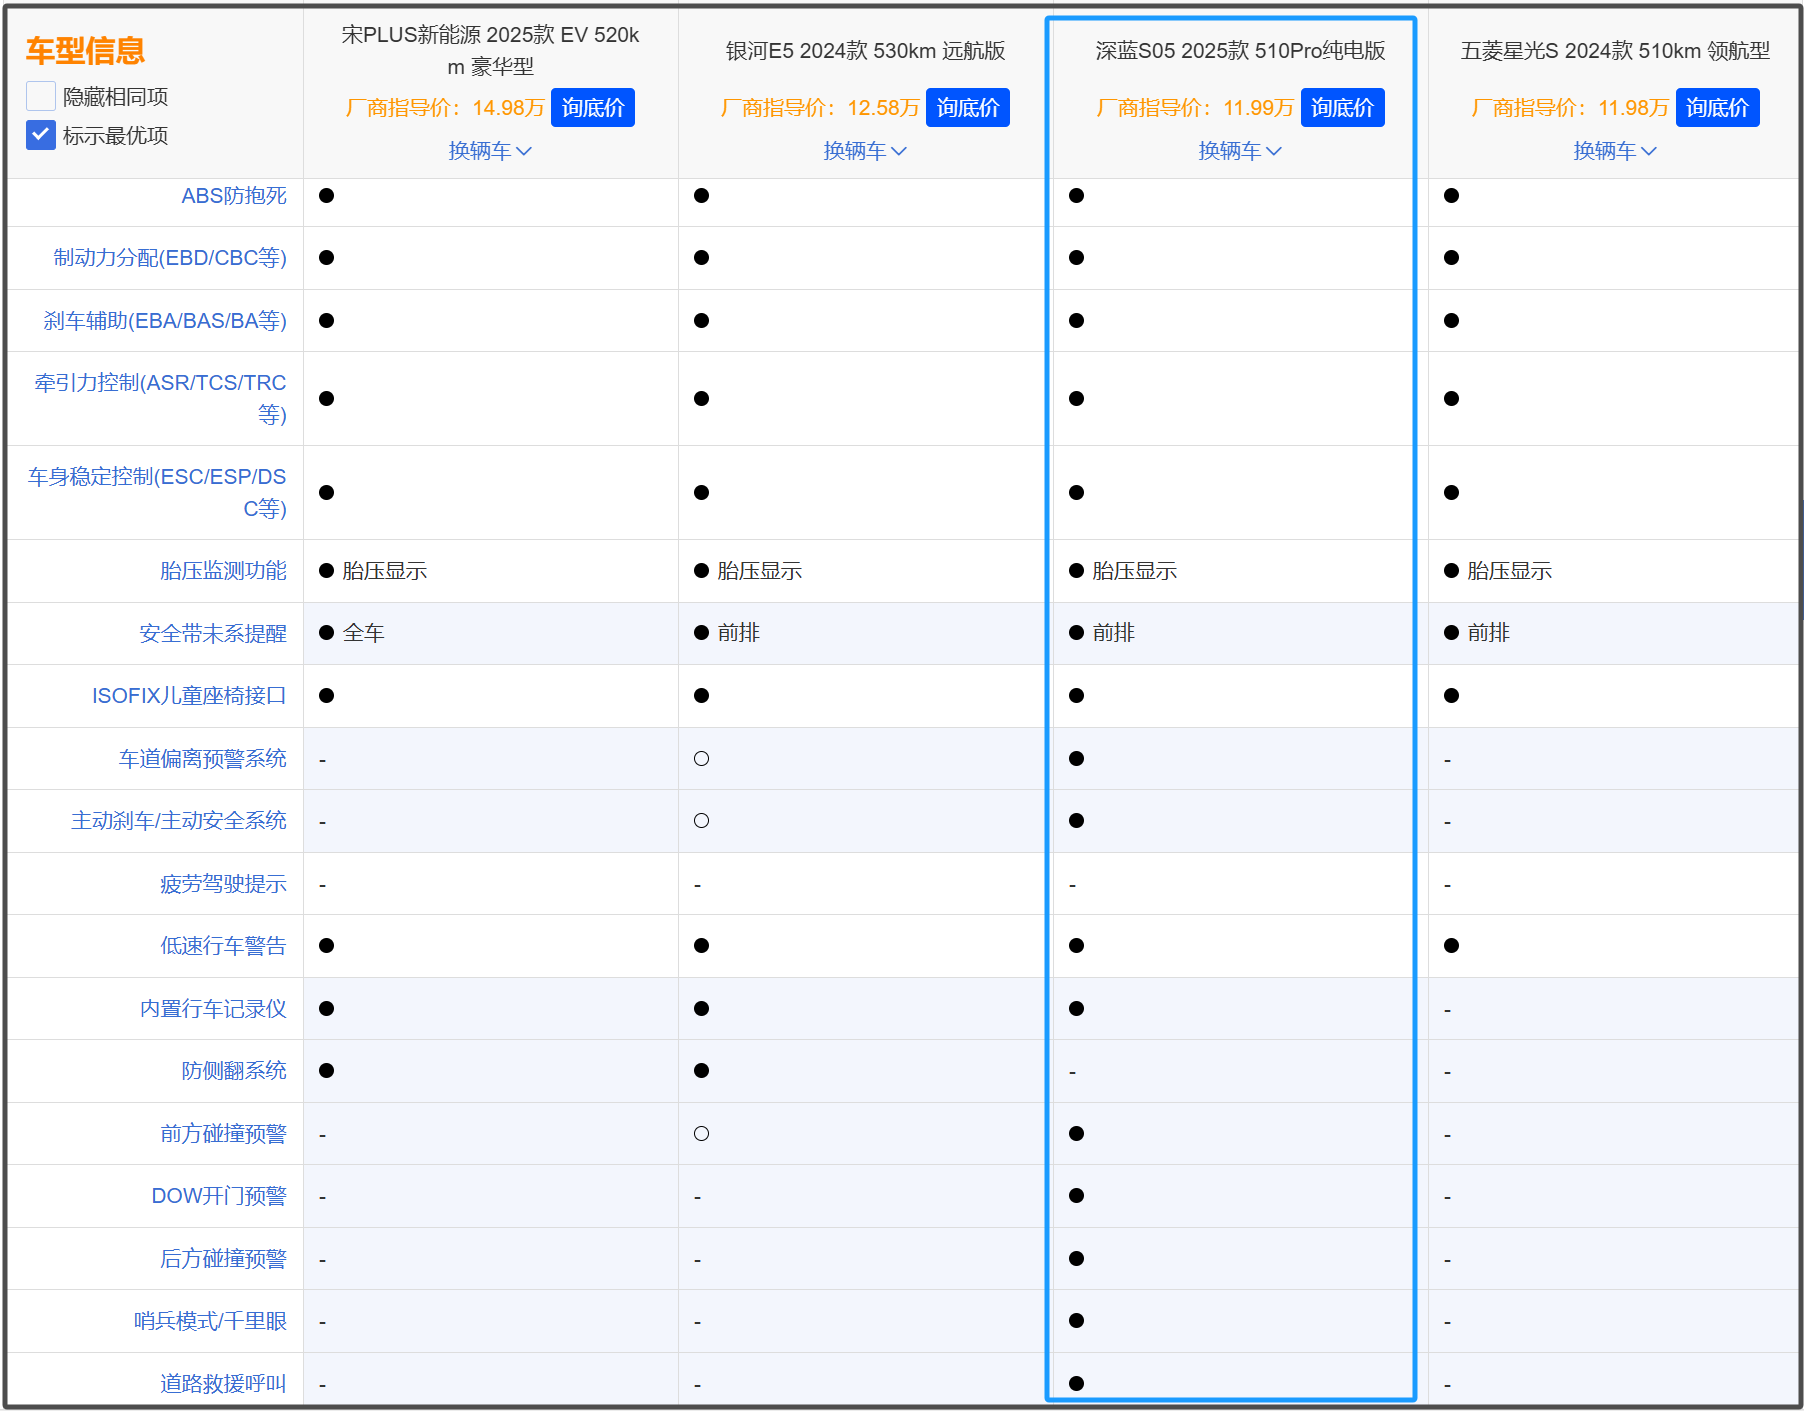Open the 牵引力控制(ASR/TCS/TRC等) link
The height and width of the screenshot is (1411, 1804).
160,398
